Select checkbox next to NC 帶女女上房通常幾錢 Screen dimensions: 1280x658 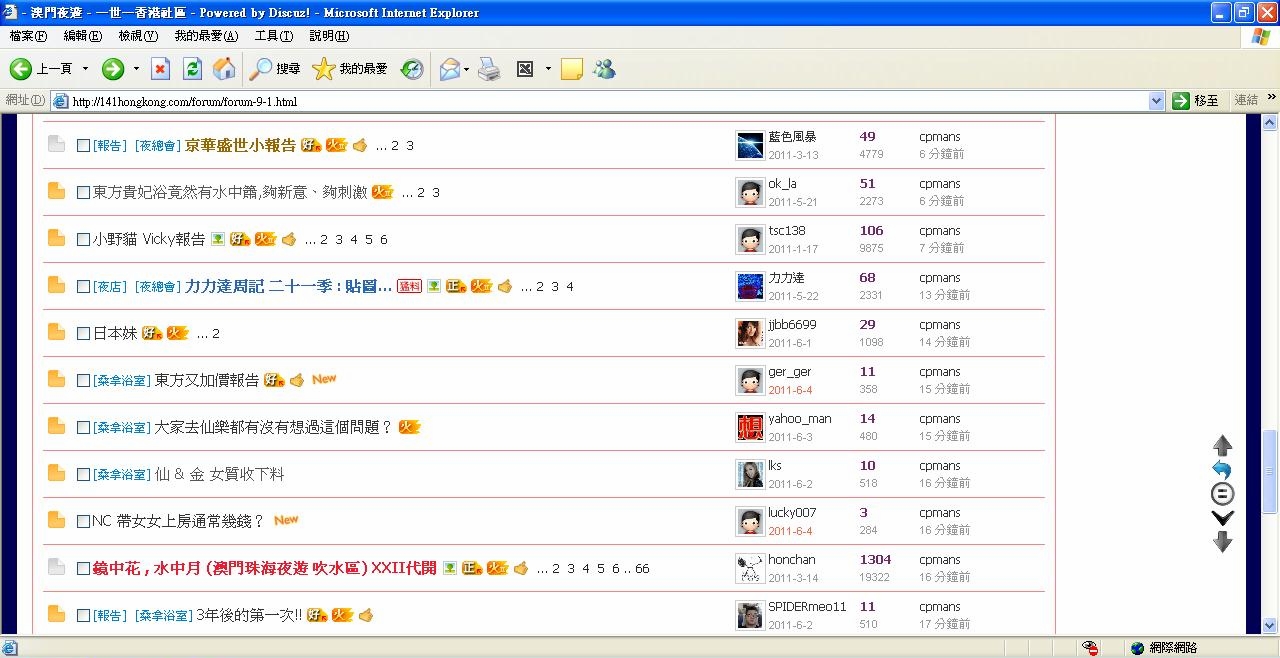tap(84, 521)
